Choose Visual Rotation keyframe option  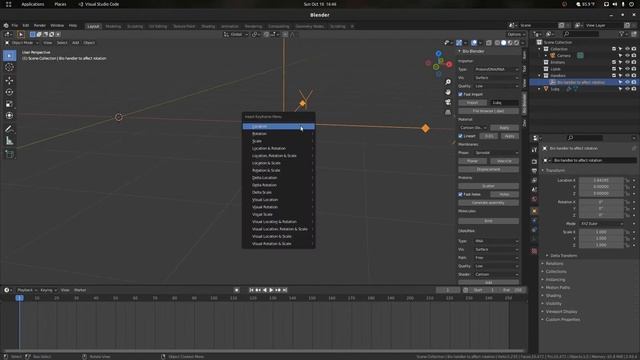[x=279, y=207]
